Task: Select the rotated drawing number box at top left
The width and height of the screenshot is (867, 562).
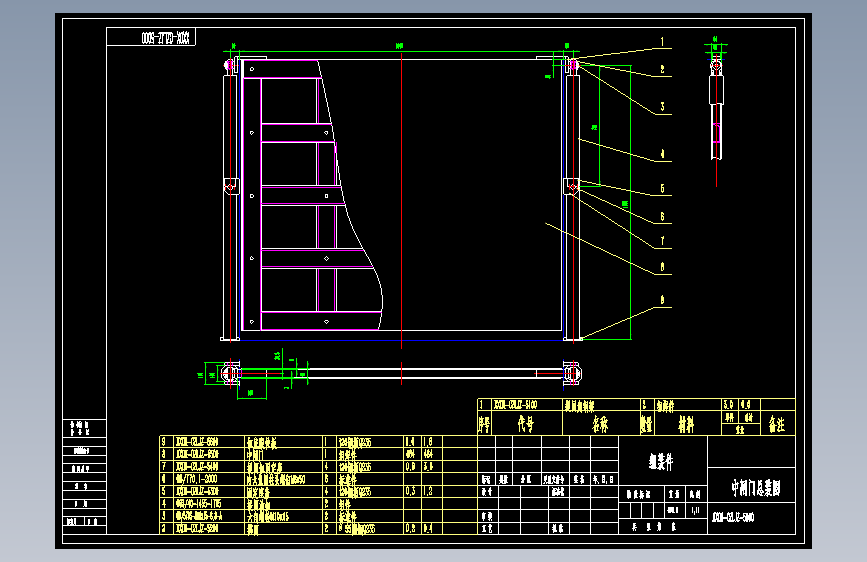Action: point(151,37)
